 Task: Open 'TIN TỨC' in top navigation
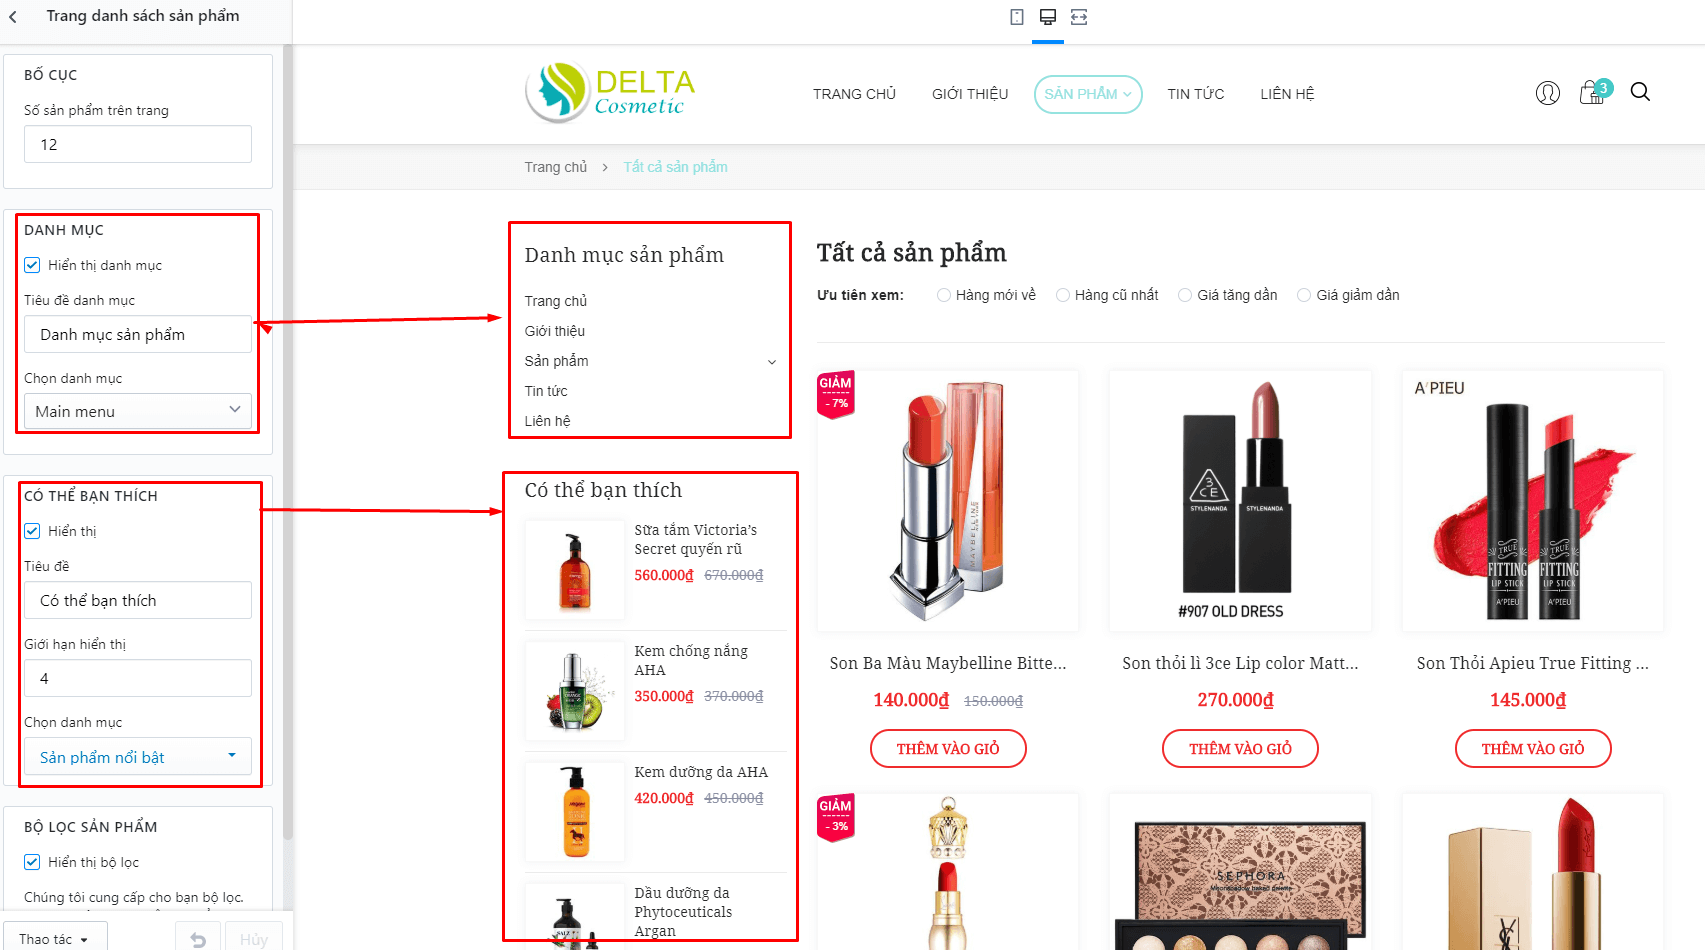(x=1196, y=94)
